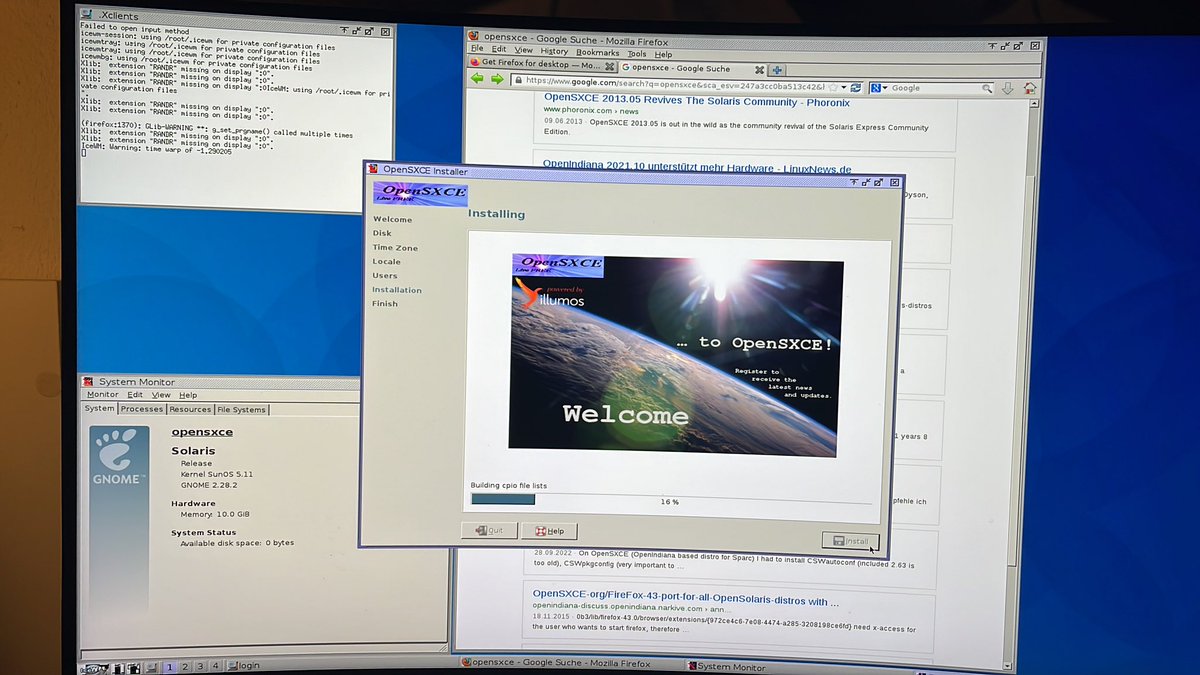Open the Bookmarks menu in Firefox
Screen dimensions: 1200x675
598,54
